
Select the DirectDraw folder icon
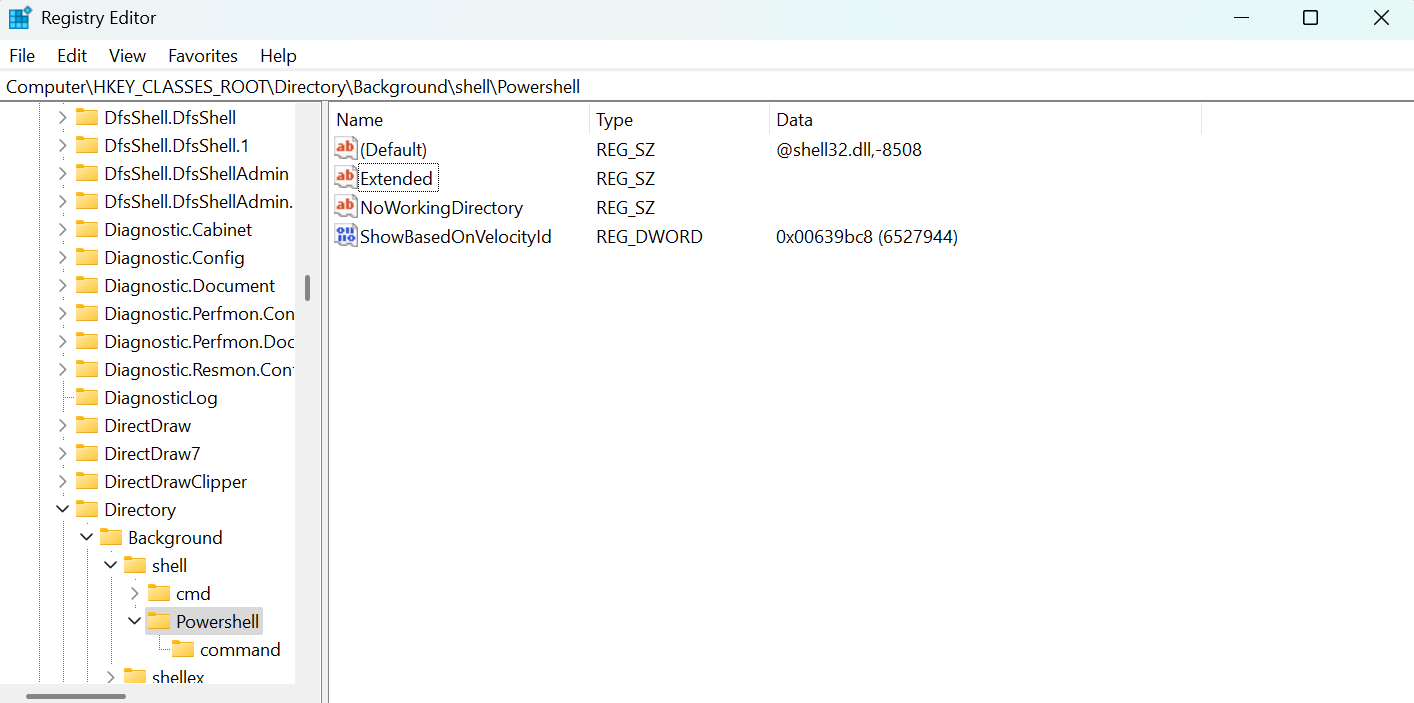[x=87, y=425]
